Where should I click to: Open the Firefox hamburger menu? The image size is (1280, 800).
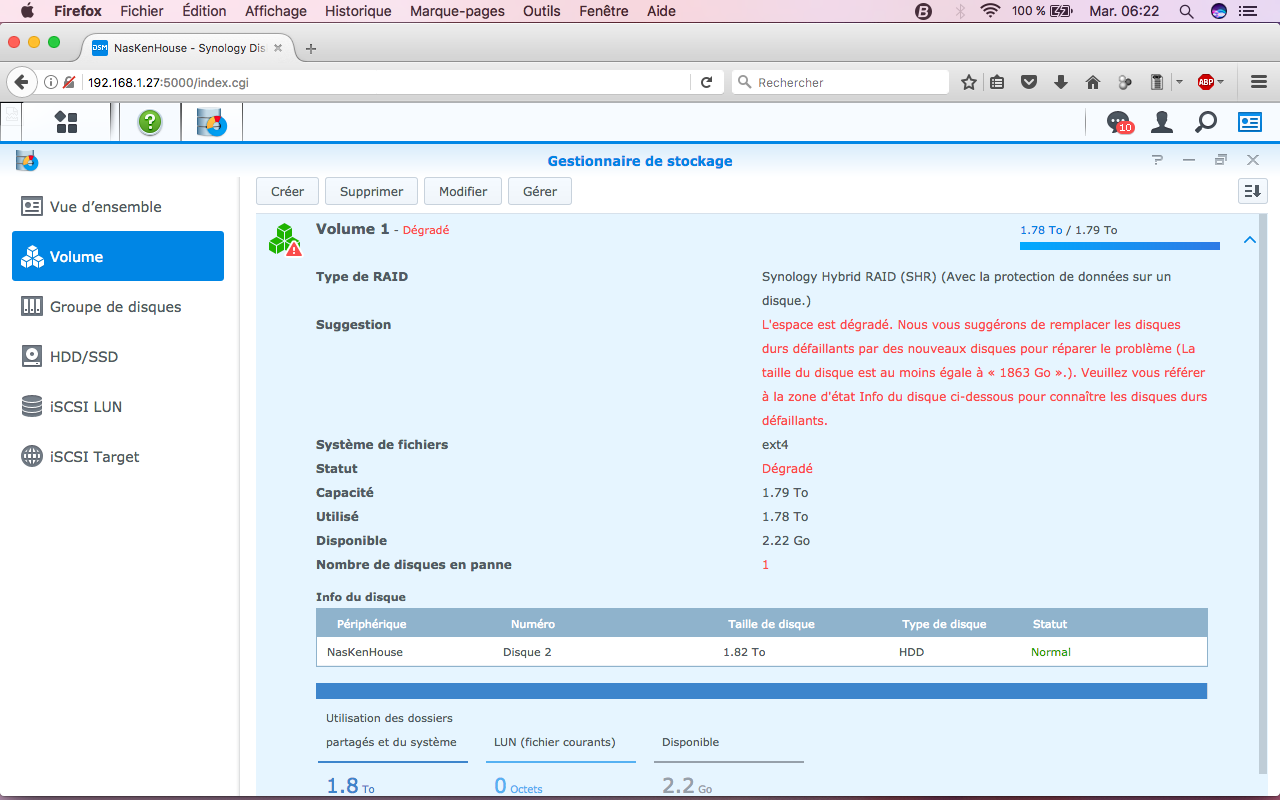(x=1258, y=83)
